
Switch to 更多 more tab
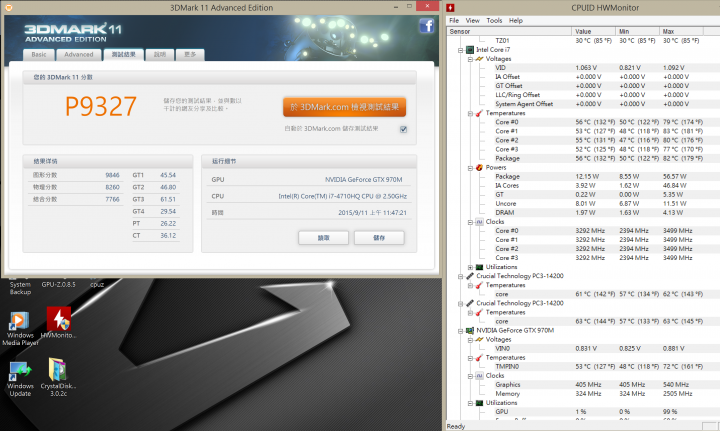tap(190, 55)
